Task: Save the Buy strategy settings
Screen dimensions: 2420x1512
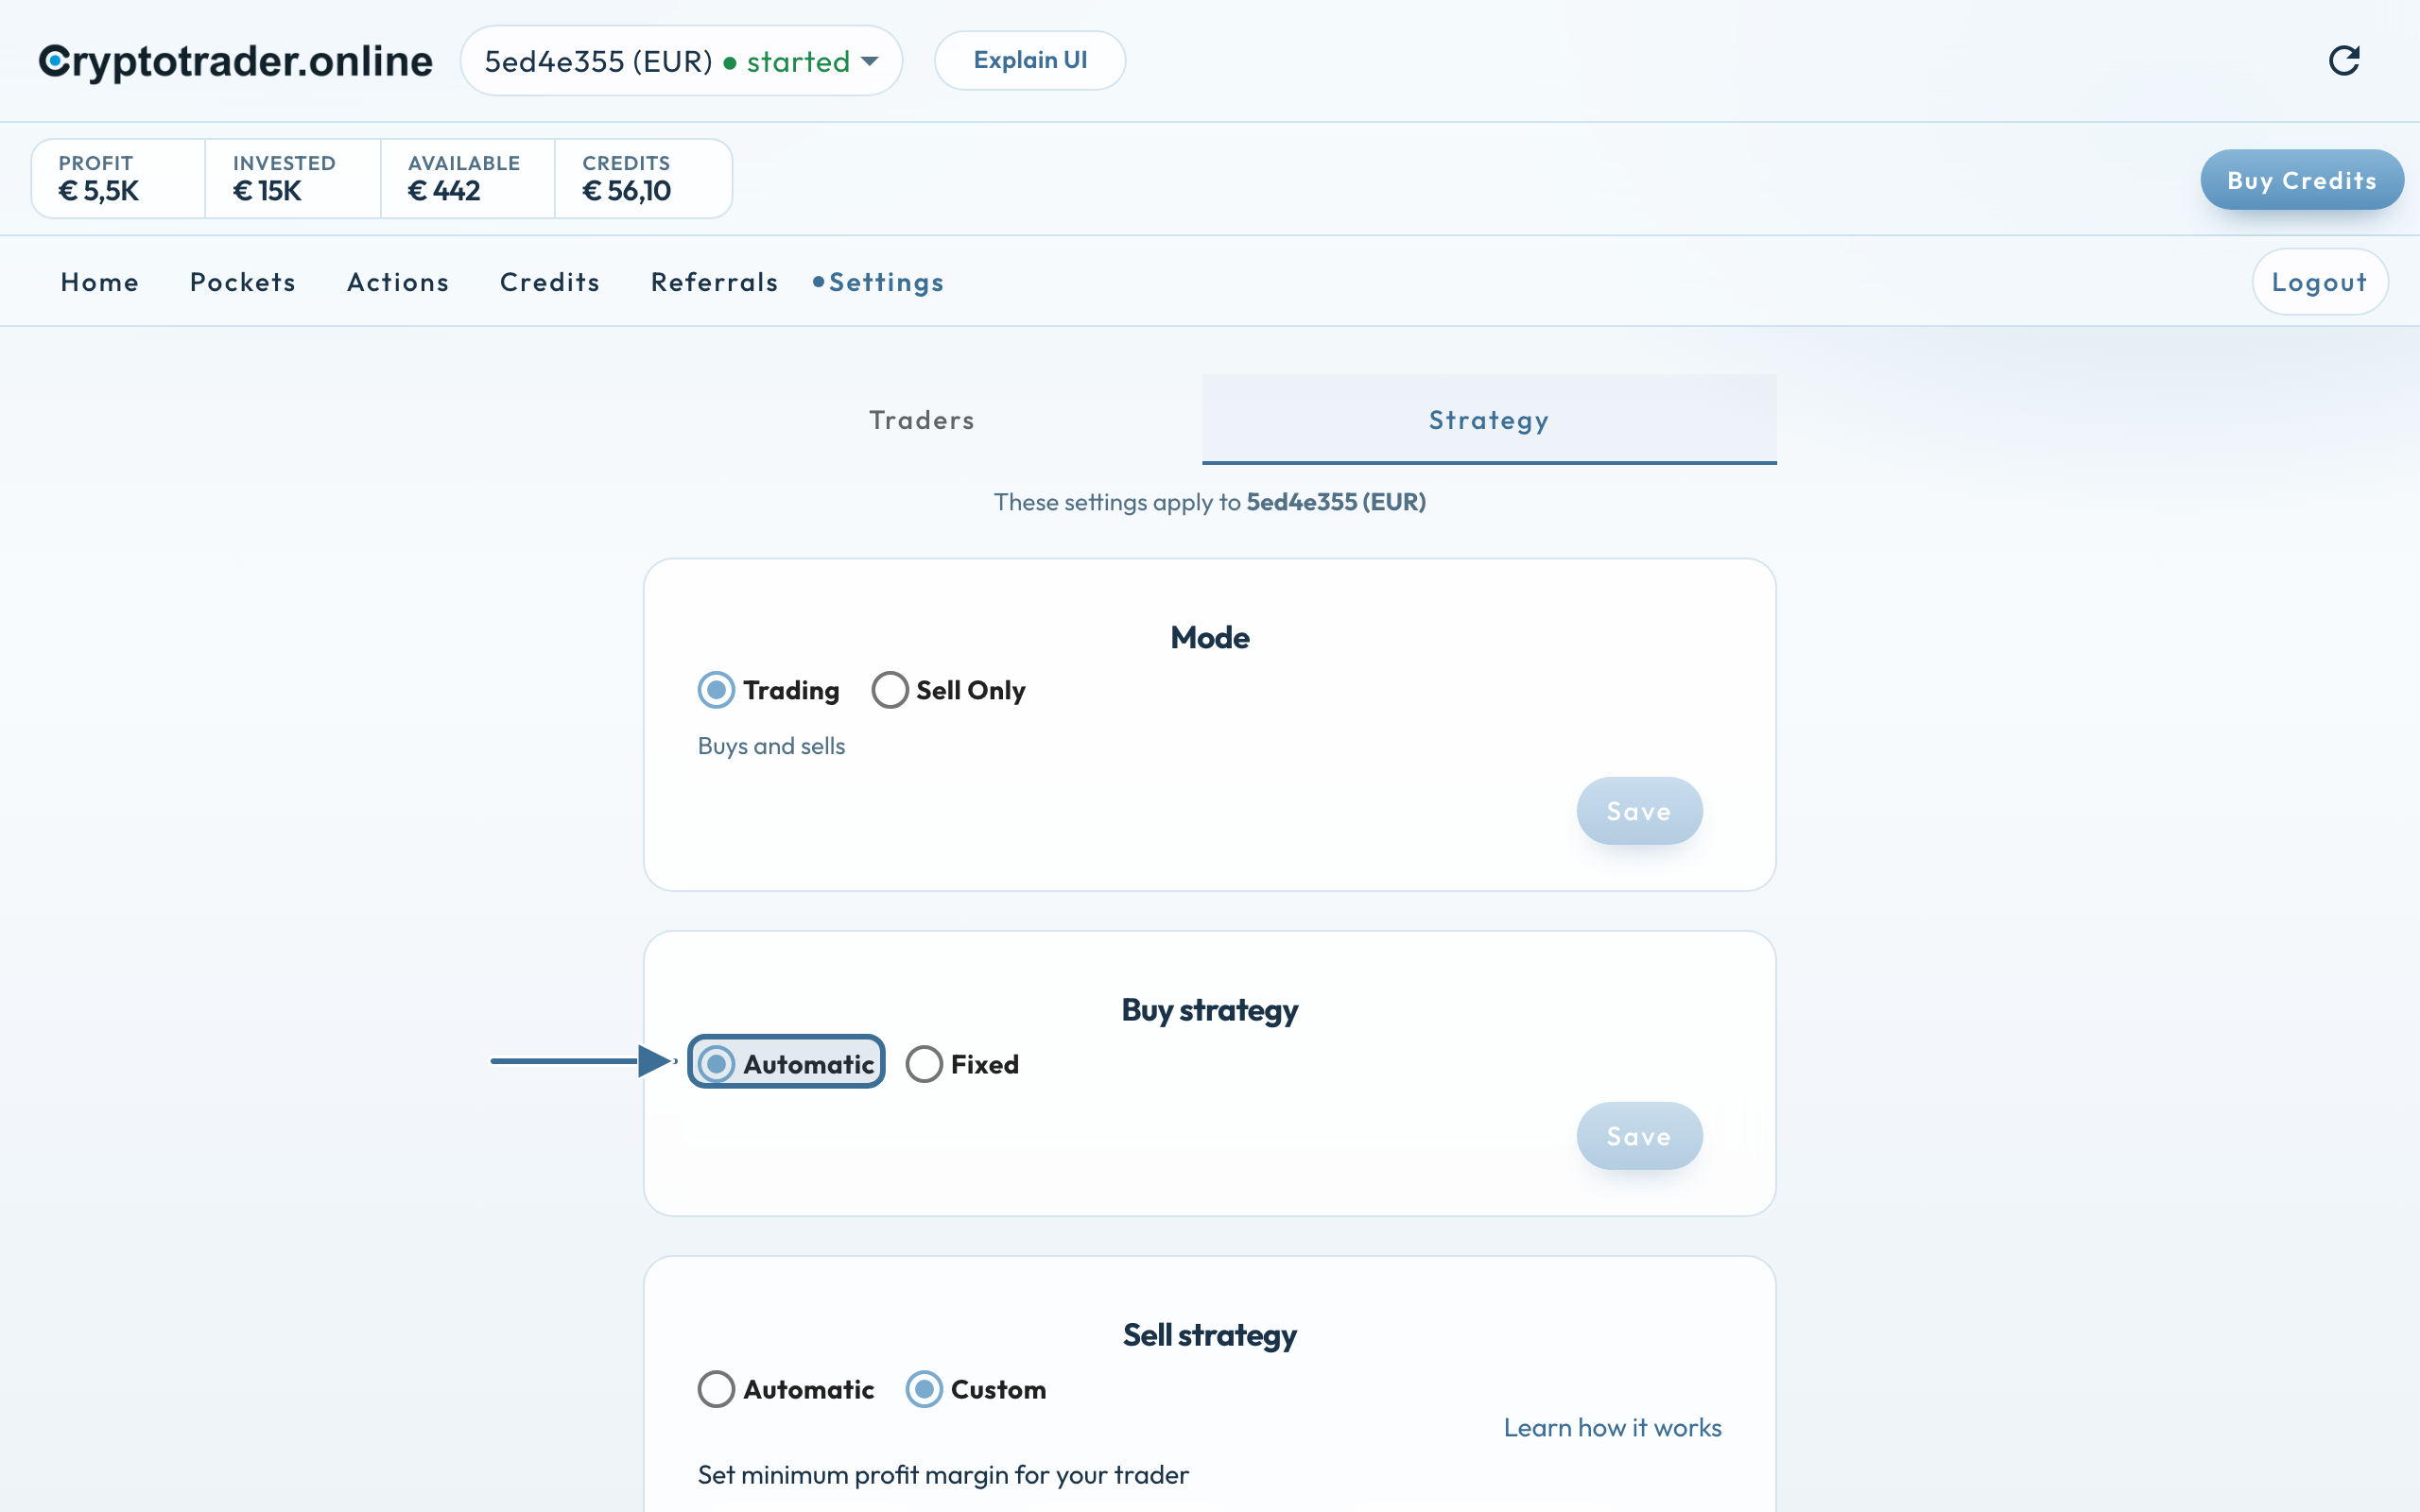Action: coord(1639,1136)
